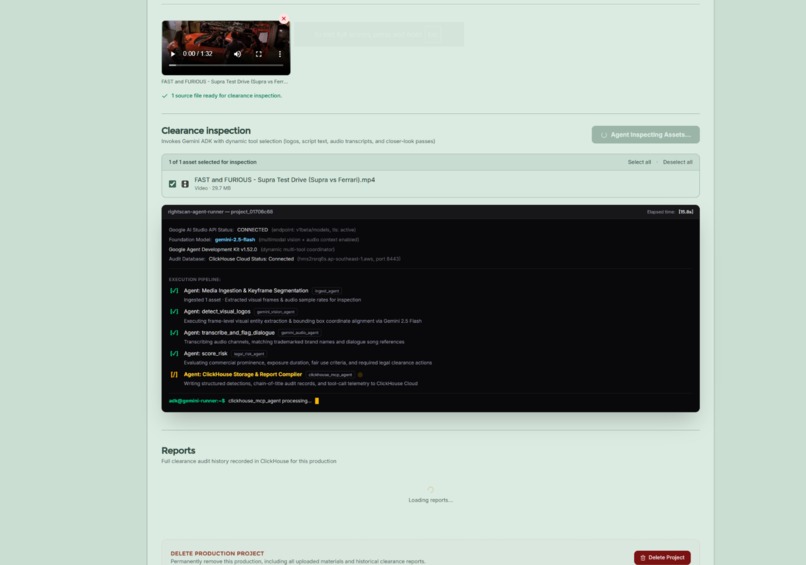Select the file name 'FAST and FURIOUS - Supra Test Drive (Supra vs Ferrari).mp4'

click(284, 179)
